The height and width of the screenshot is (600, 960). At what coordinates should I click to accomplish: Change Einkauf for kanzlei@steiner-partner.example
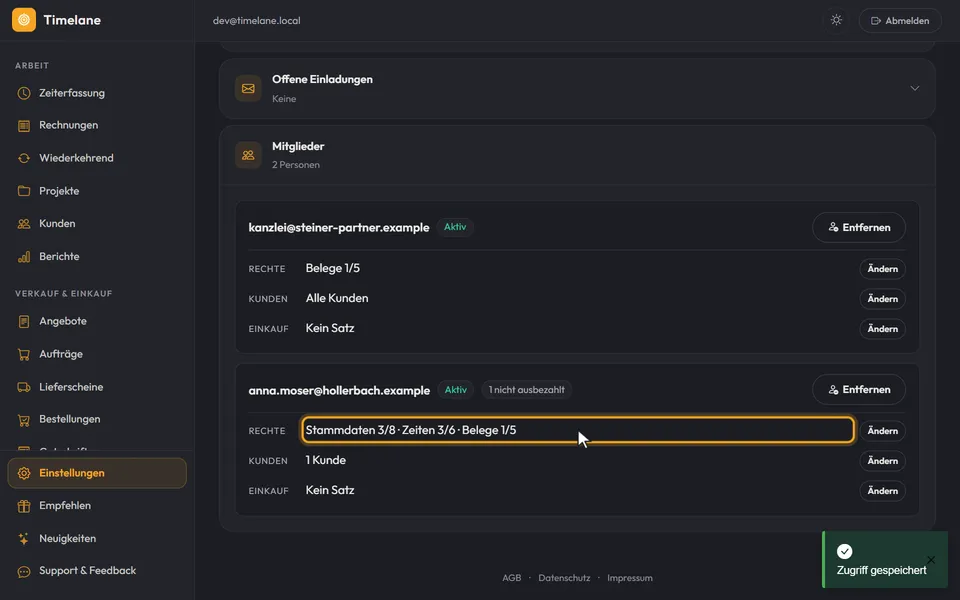882,329
